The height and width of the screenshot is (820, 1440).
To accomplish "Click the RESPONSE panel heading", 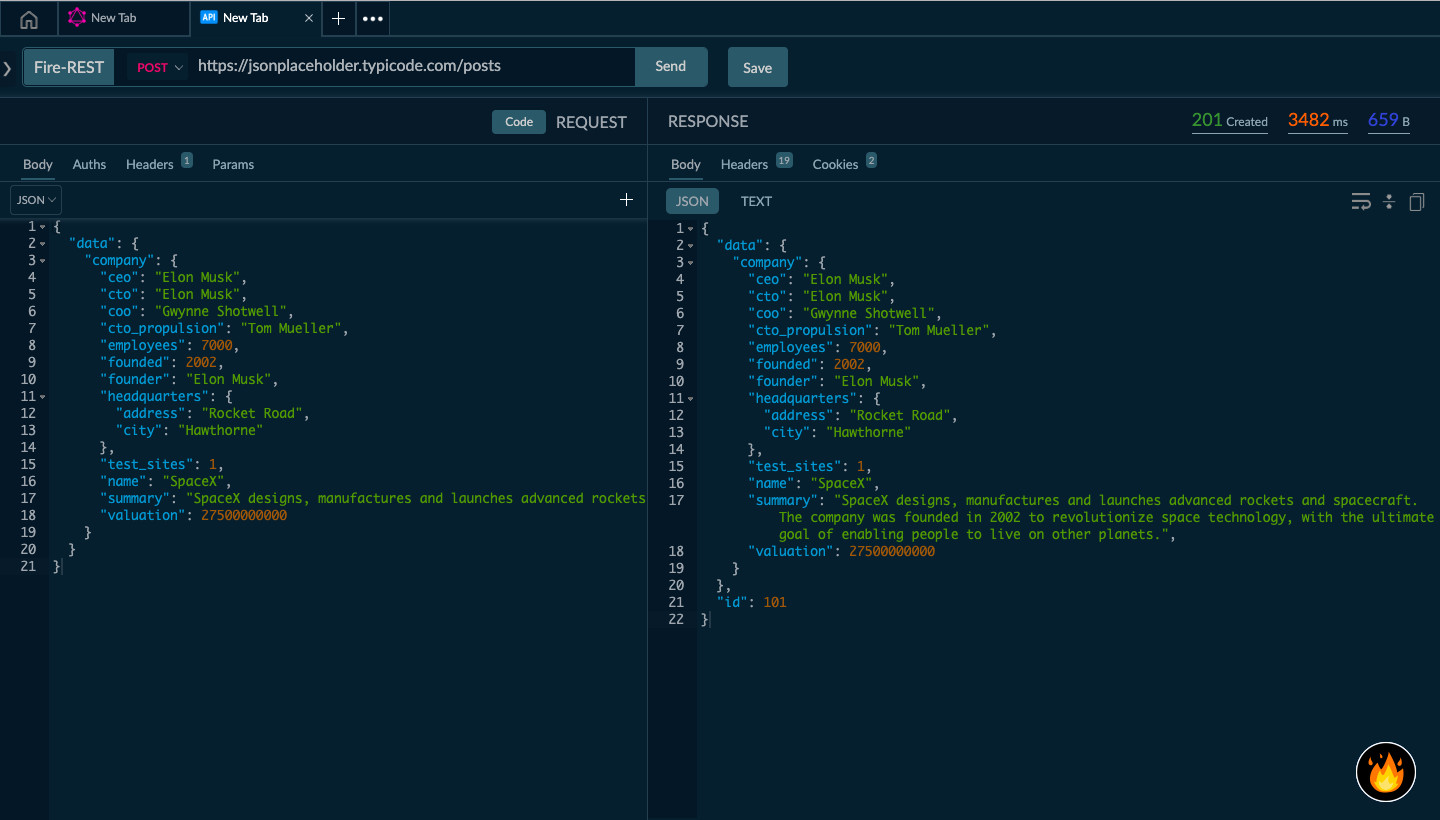I will [x=708, y=121].
